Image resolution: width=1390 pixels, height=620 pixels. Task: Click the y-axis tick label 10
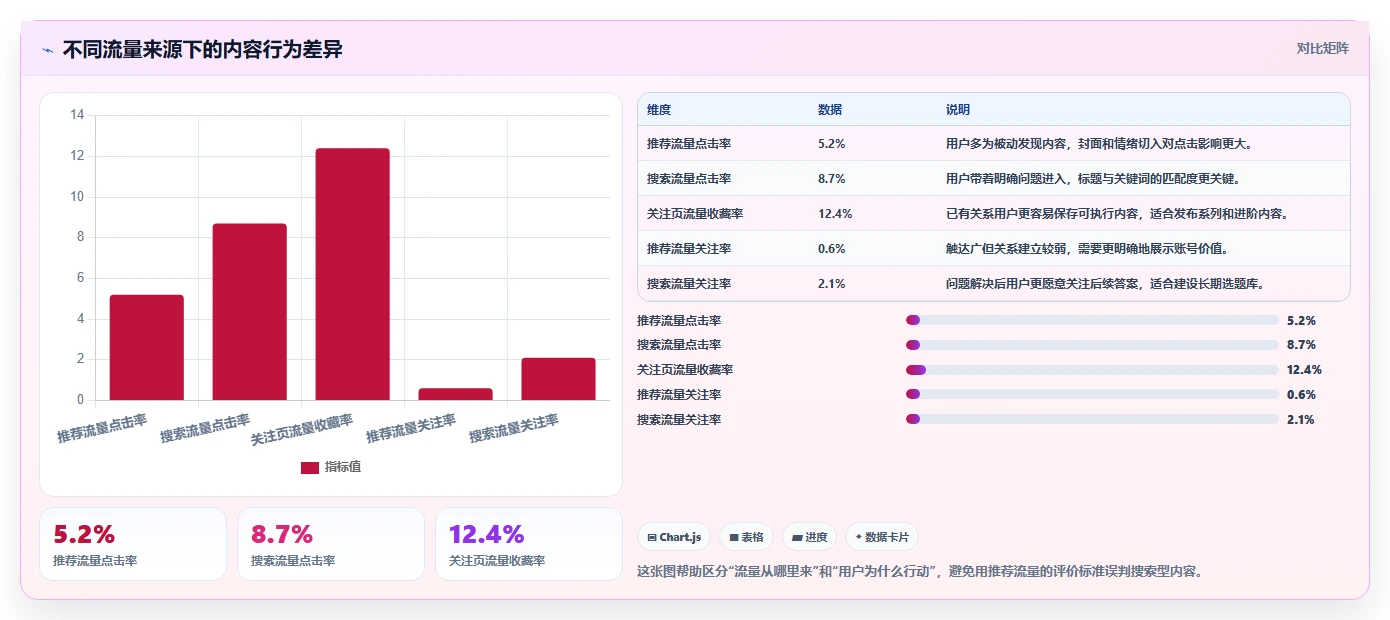(x=77, y=197)
